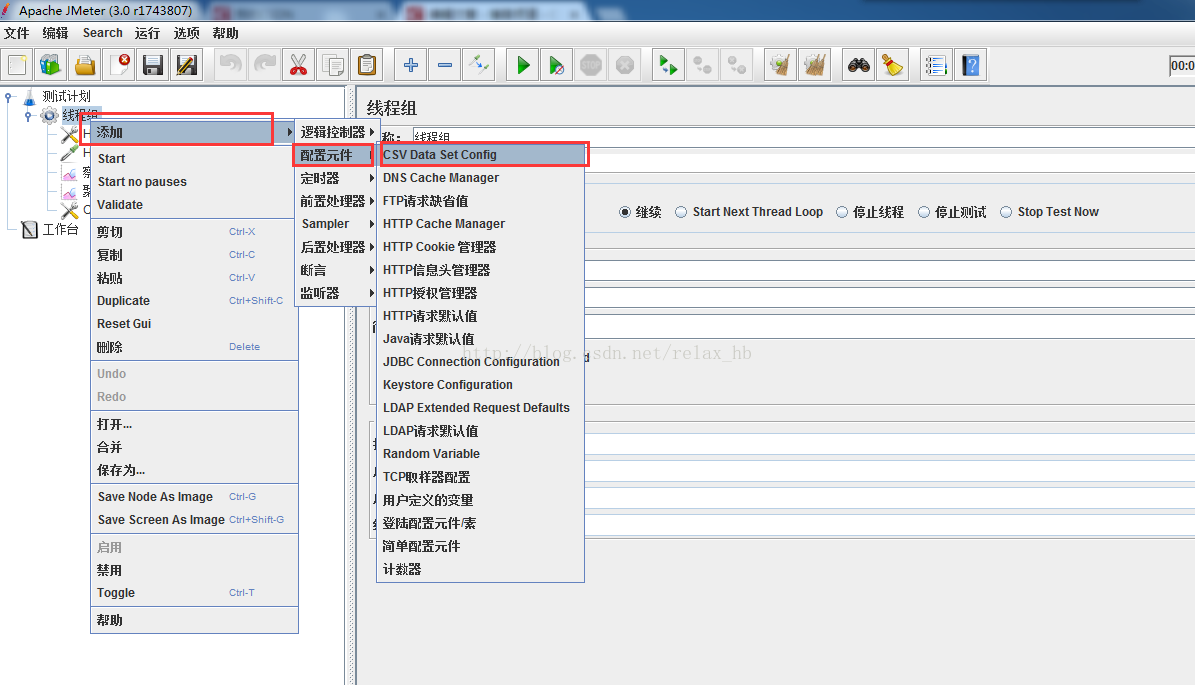Screen dimensions: 1195x685
Task: Click the 工作台 workbench tree icon
Action: click(30, 229)
